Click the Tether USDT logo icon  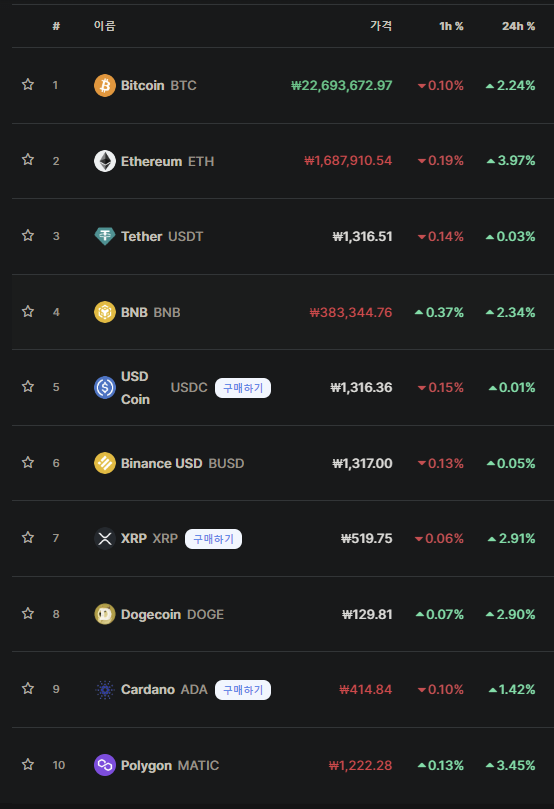(x=105, y=236)
